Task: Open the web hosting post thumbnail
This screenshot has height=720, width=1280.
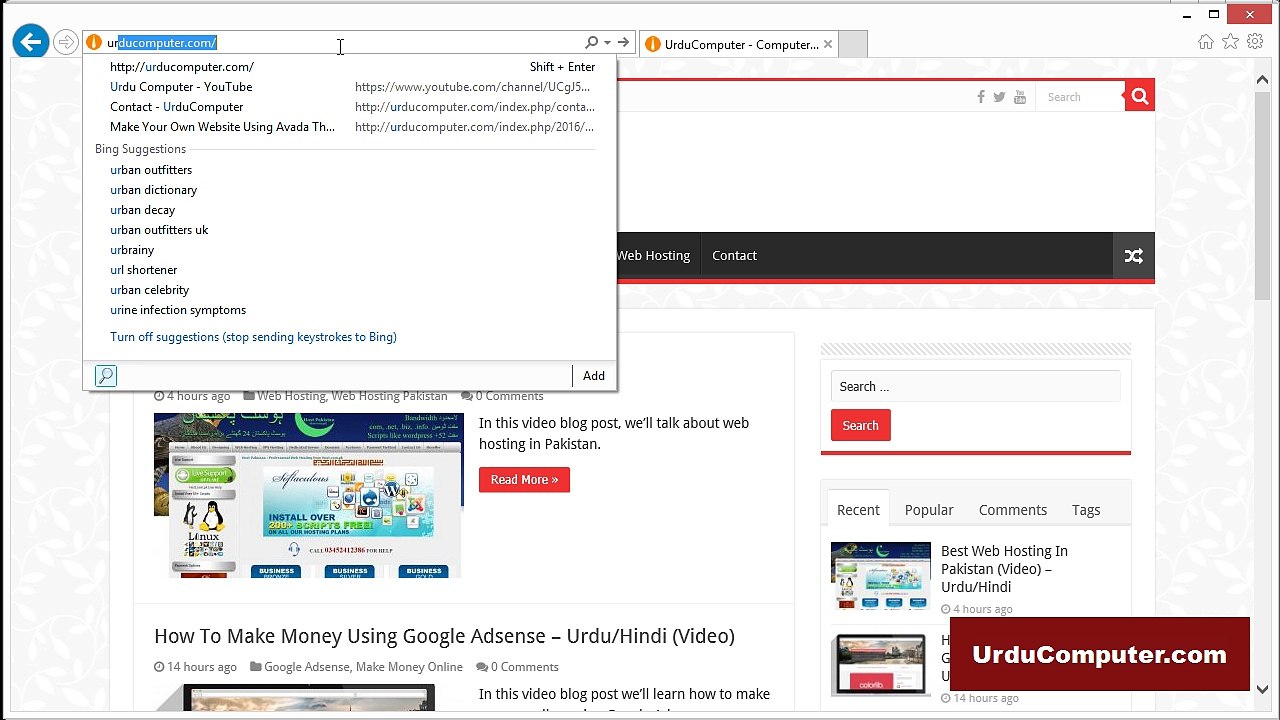Action: tap(308, 495)
